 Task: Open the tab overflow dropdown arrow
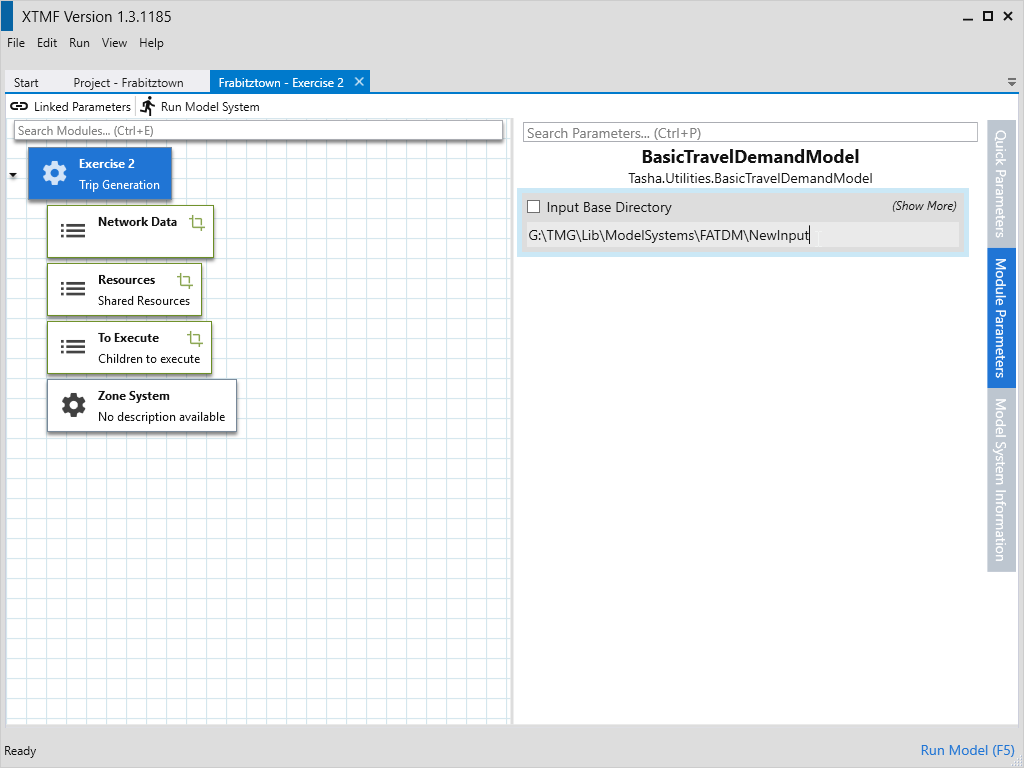1012,82
